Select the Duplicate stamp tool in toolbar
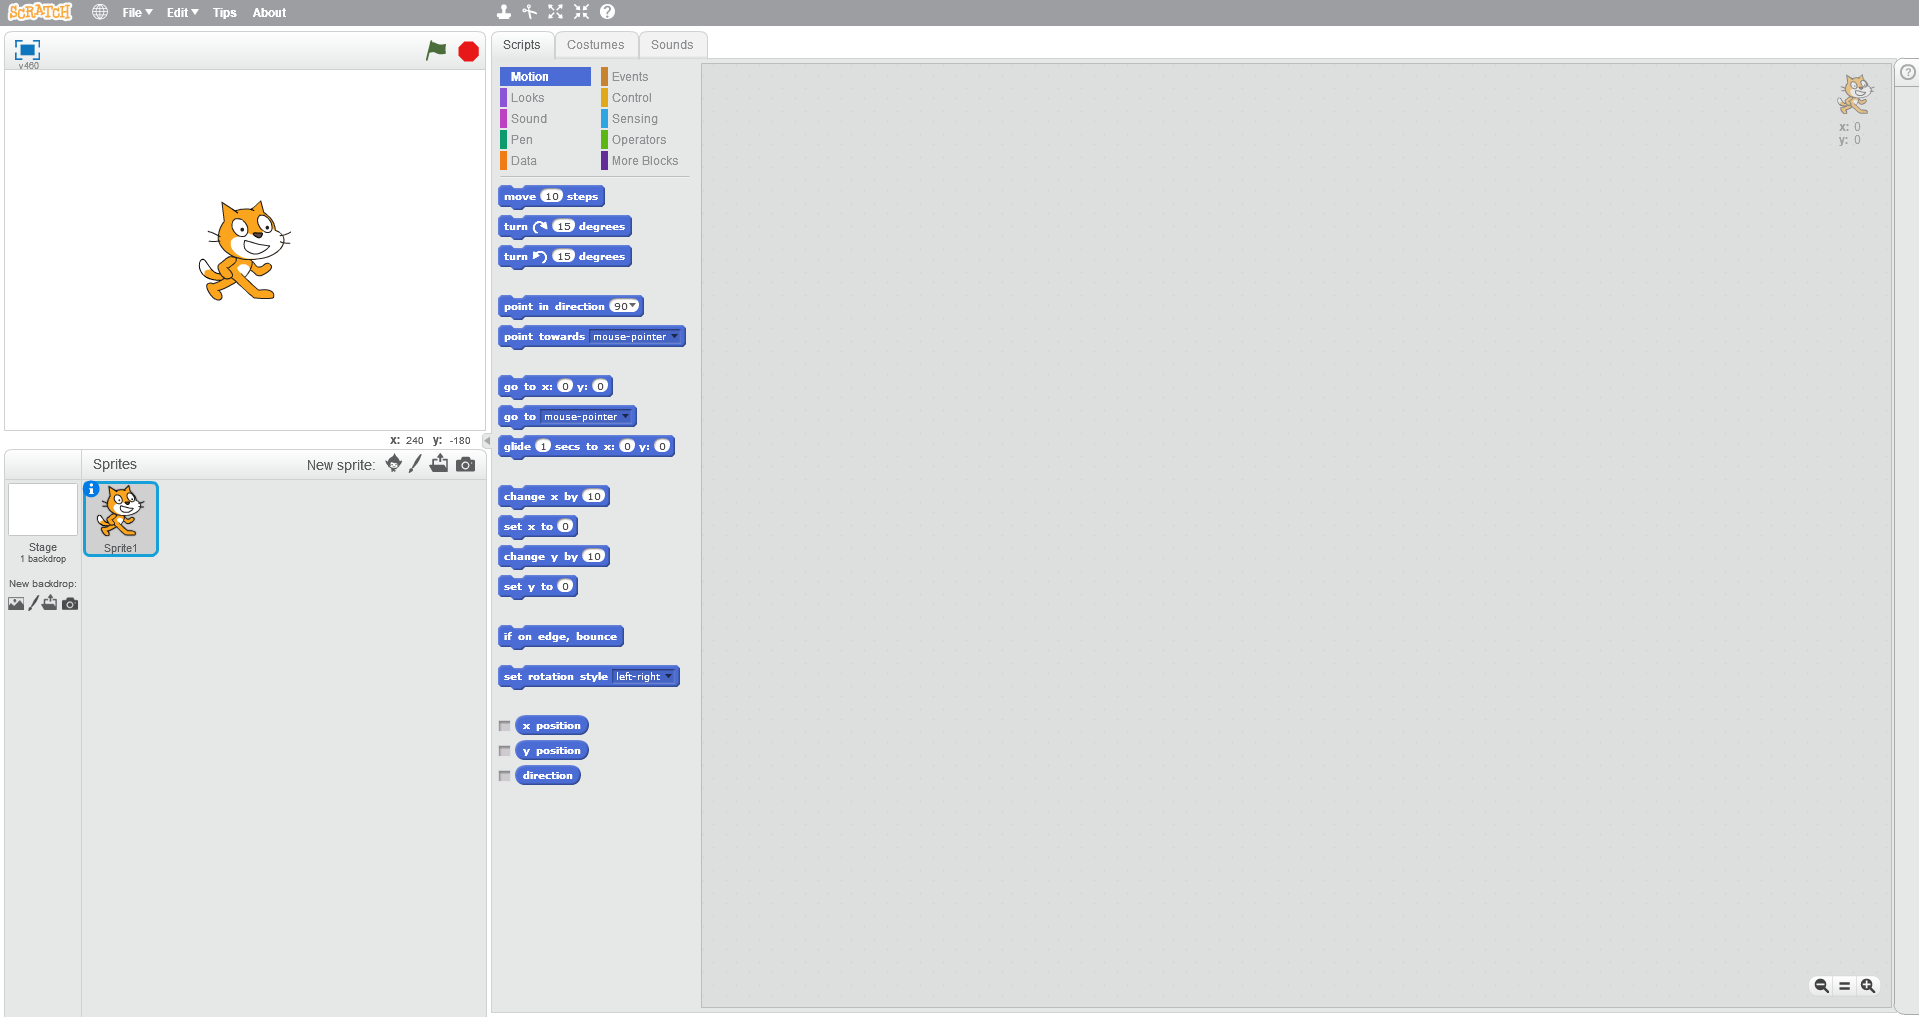The width and height of the screenshot is (1919, 1017). [504, 12]
